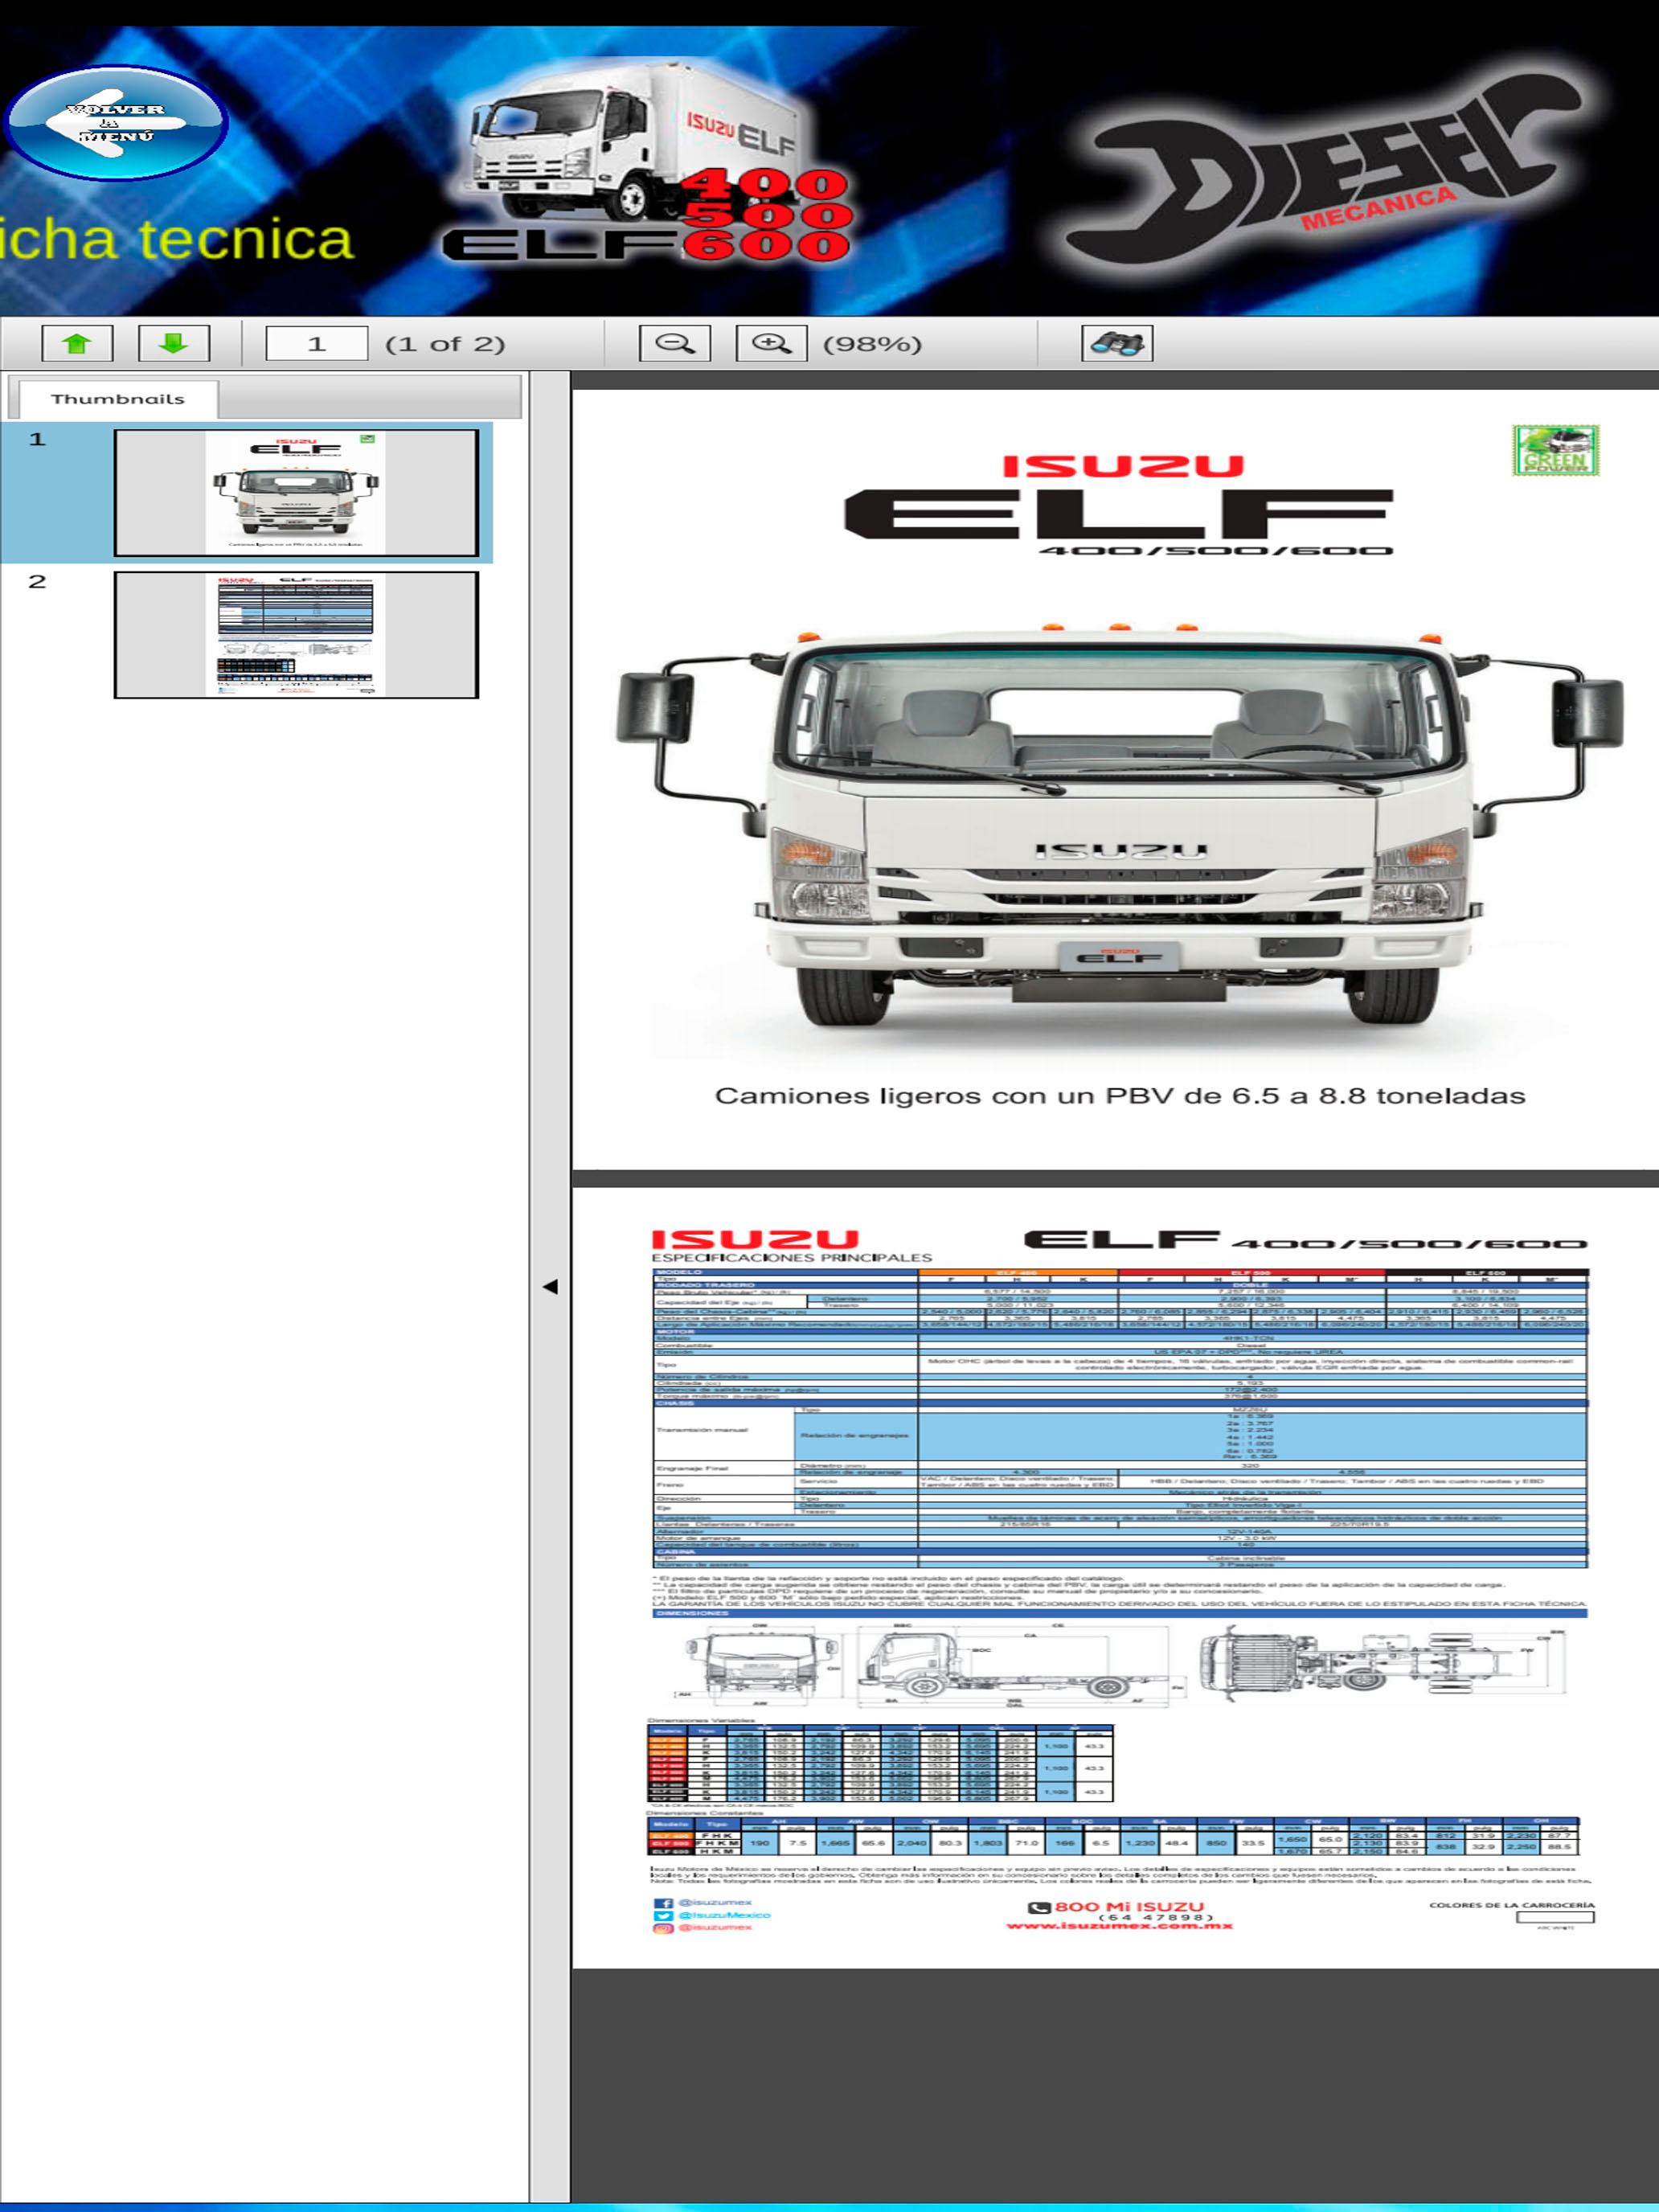Zoom in with the plus magnifier icon
The width and height of the screenshot is (1659, 2212).
(x=771, y=343)
